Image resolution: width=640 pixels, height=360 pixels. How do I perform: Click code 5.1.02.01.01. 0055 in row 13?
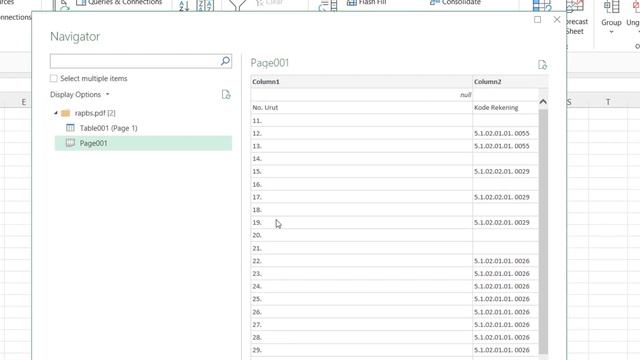click(502, 146)
